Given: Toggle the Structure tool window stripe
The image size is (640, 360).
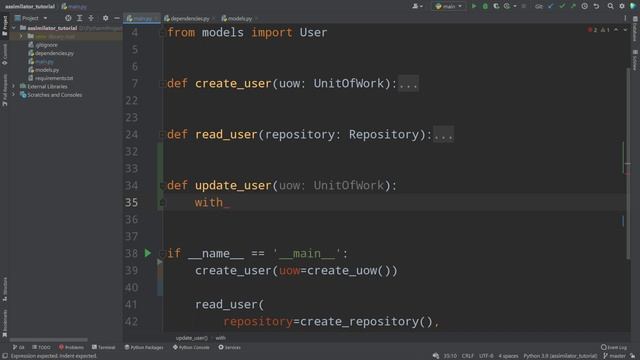Looking at the screenshot, I should [x=4, y=289].
